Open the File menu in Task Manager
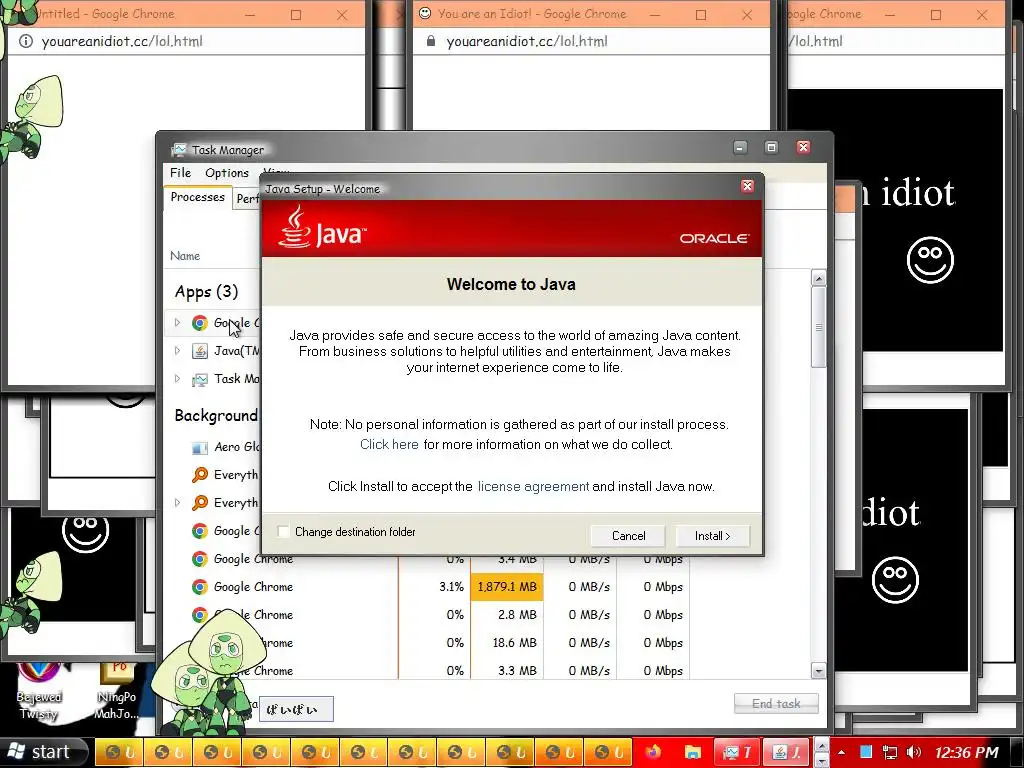Screen dimensions: 1024x768 tap(180, 172)
